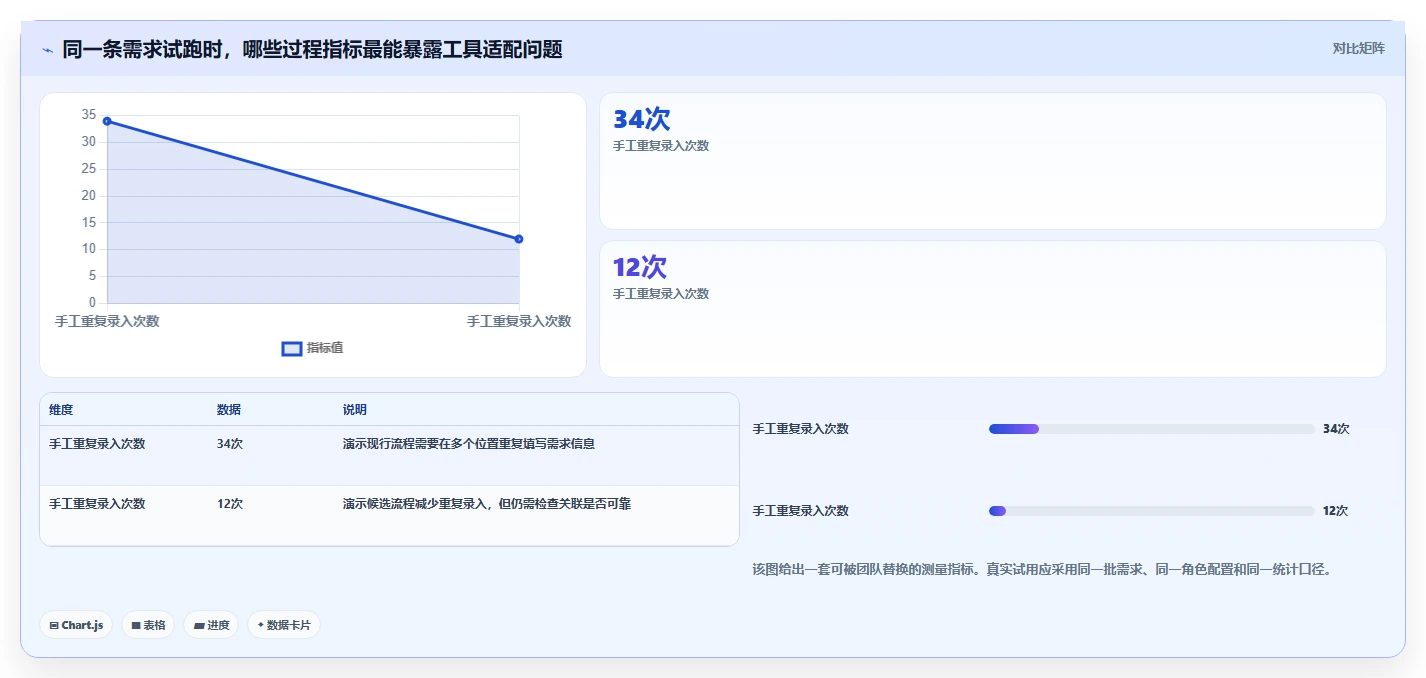Click the label left of the 34次 progress bar

[800, 429]
